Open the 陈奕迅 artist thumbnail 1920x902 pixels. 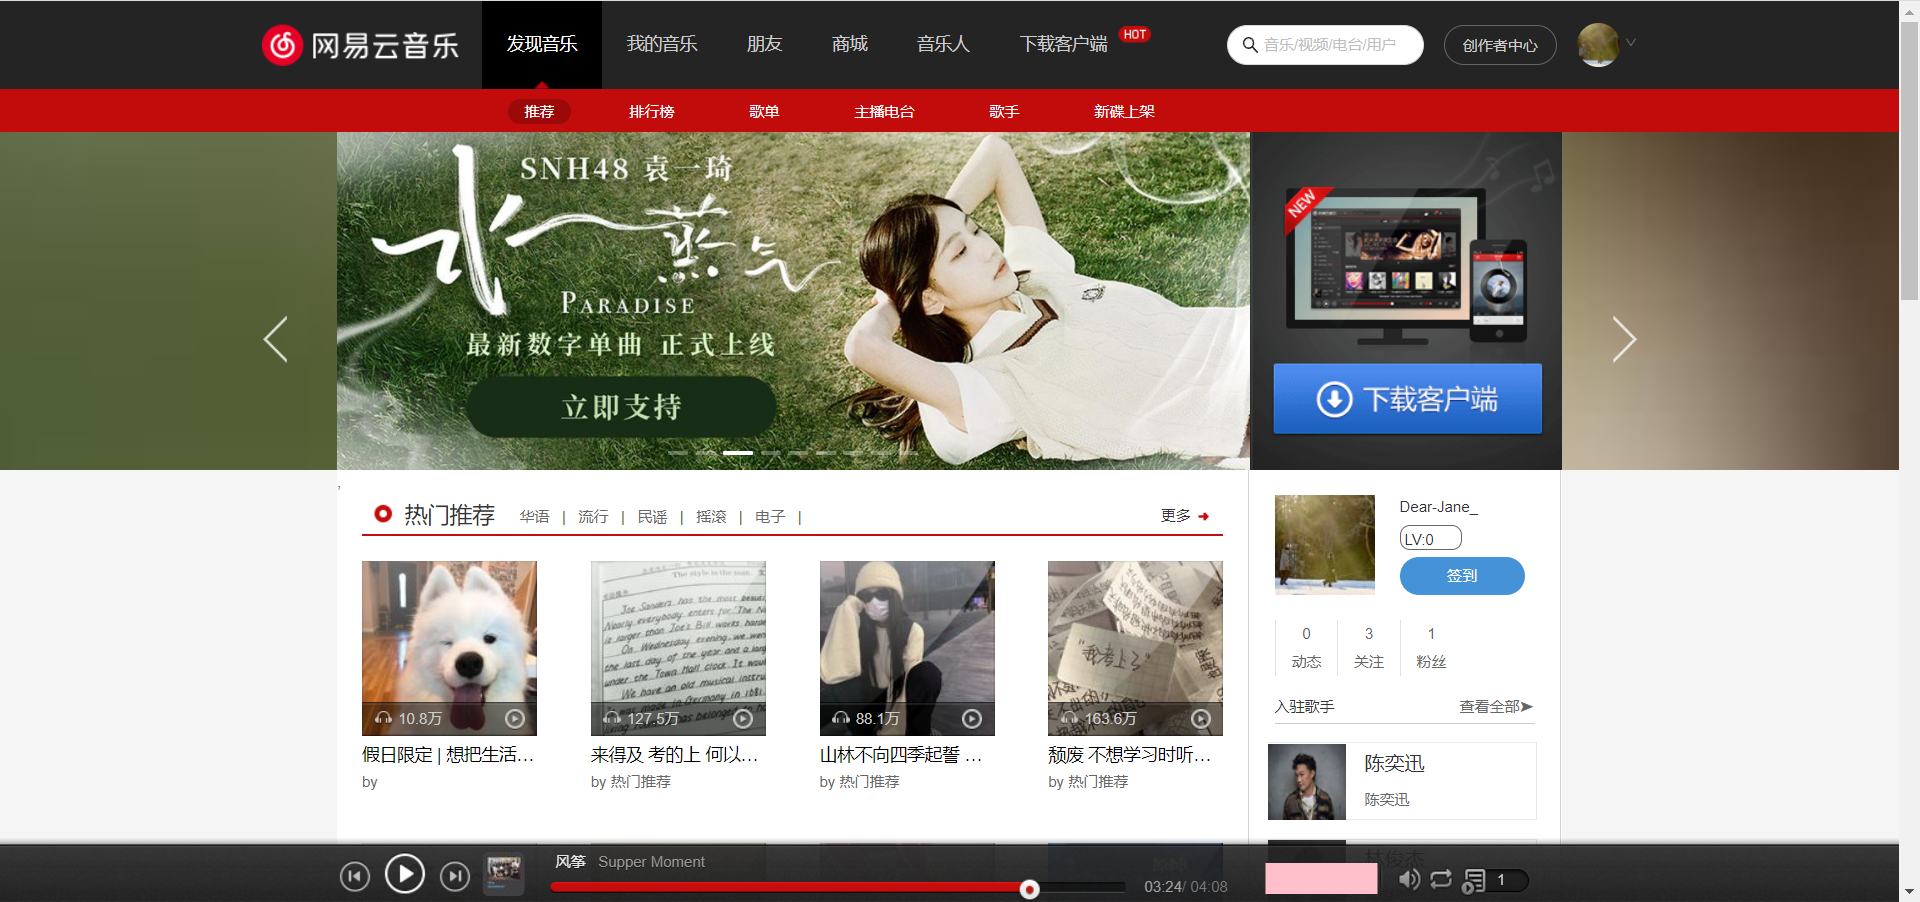(x=1306, y=781)
